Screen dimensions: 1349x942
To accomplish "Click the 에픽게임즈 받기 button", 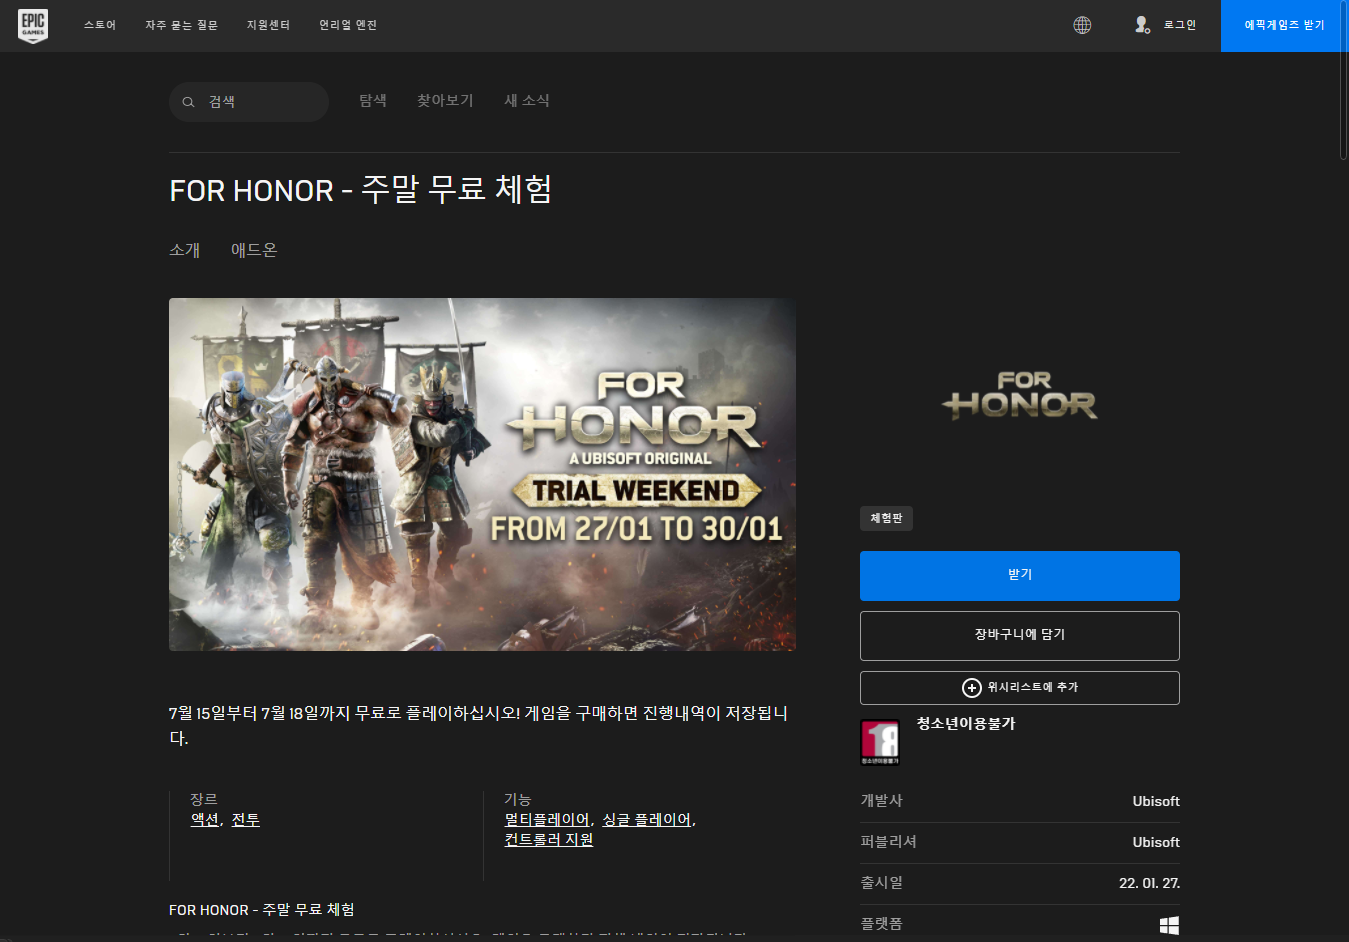I will (1285, 26).
